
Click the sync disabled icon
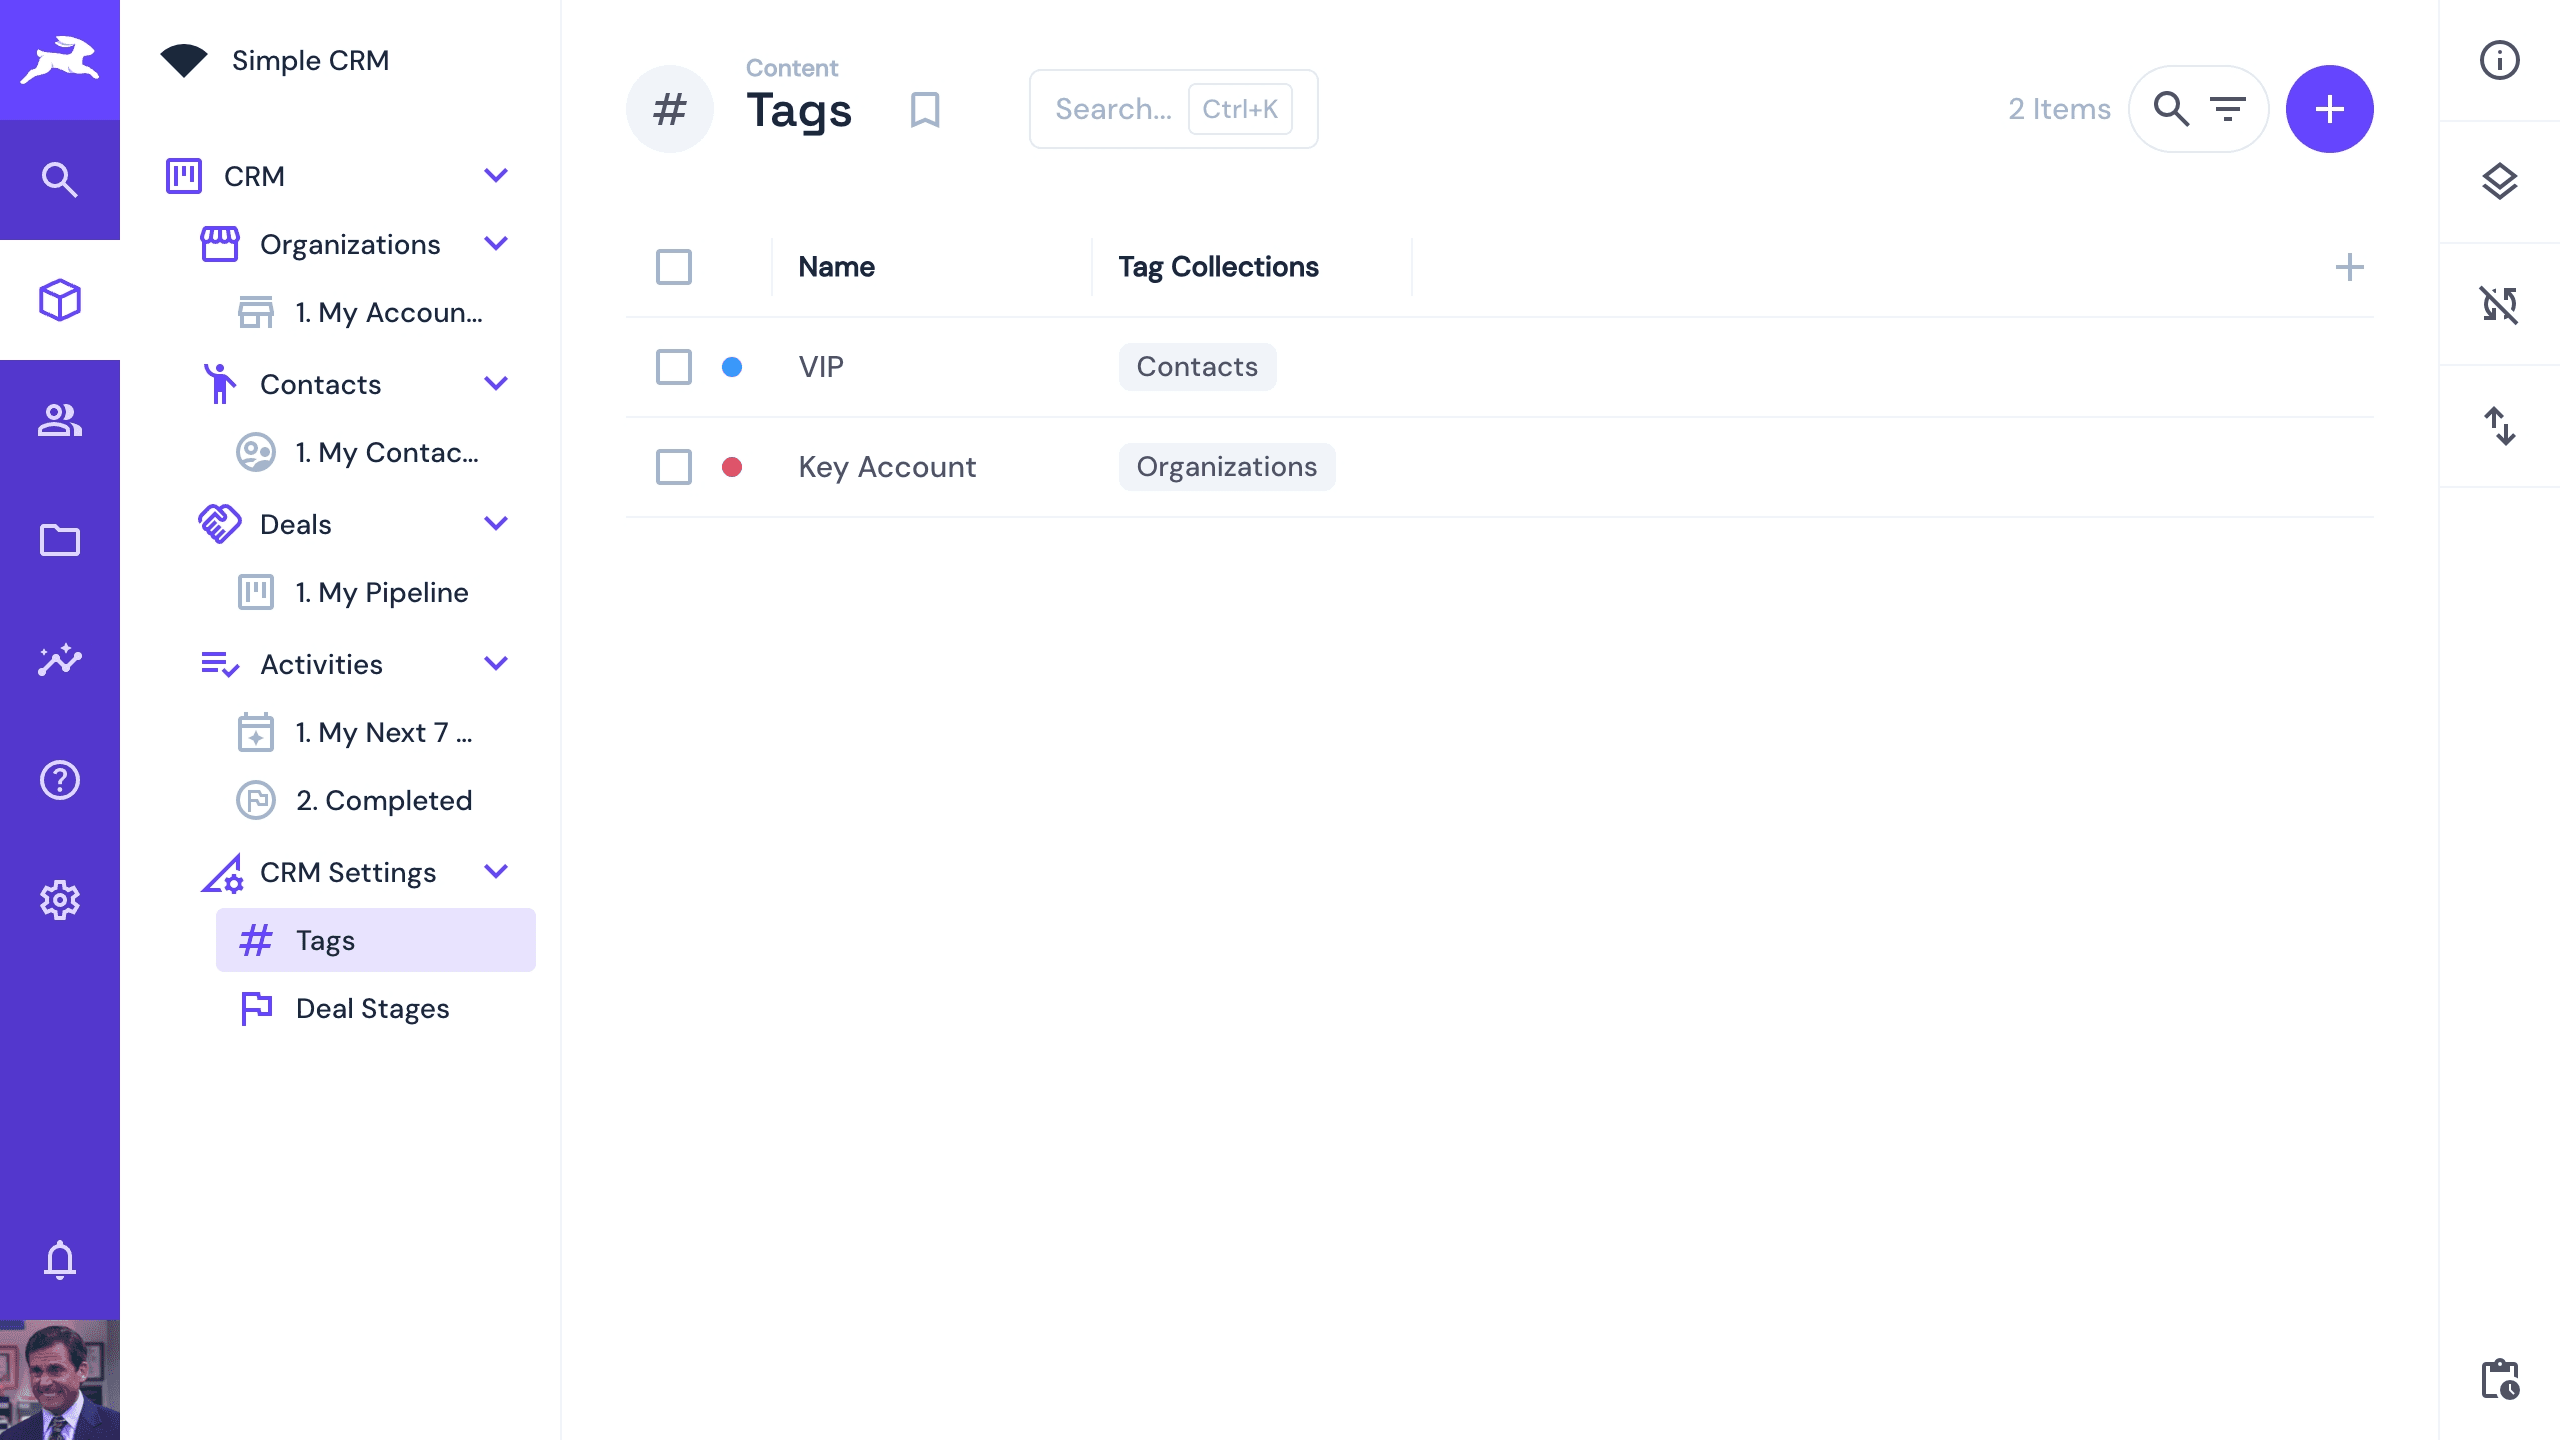coord(2499,304)
